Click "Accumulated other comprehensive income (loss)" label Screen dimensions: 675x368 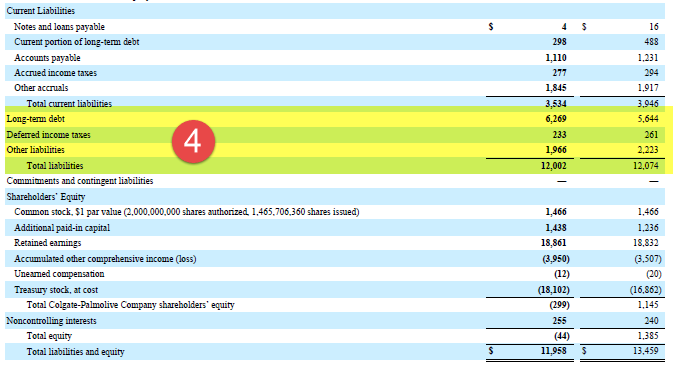click(105, 259)
